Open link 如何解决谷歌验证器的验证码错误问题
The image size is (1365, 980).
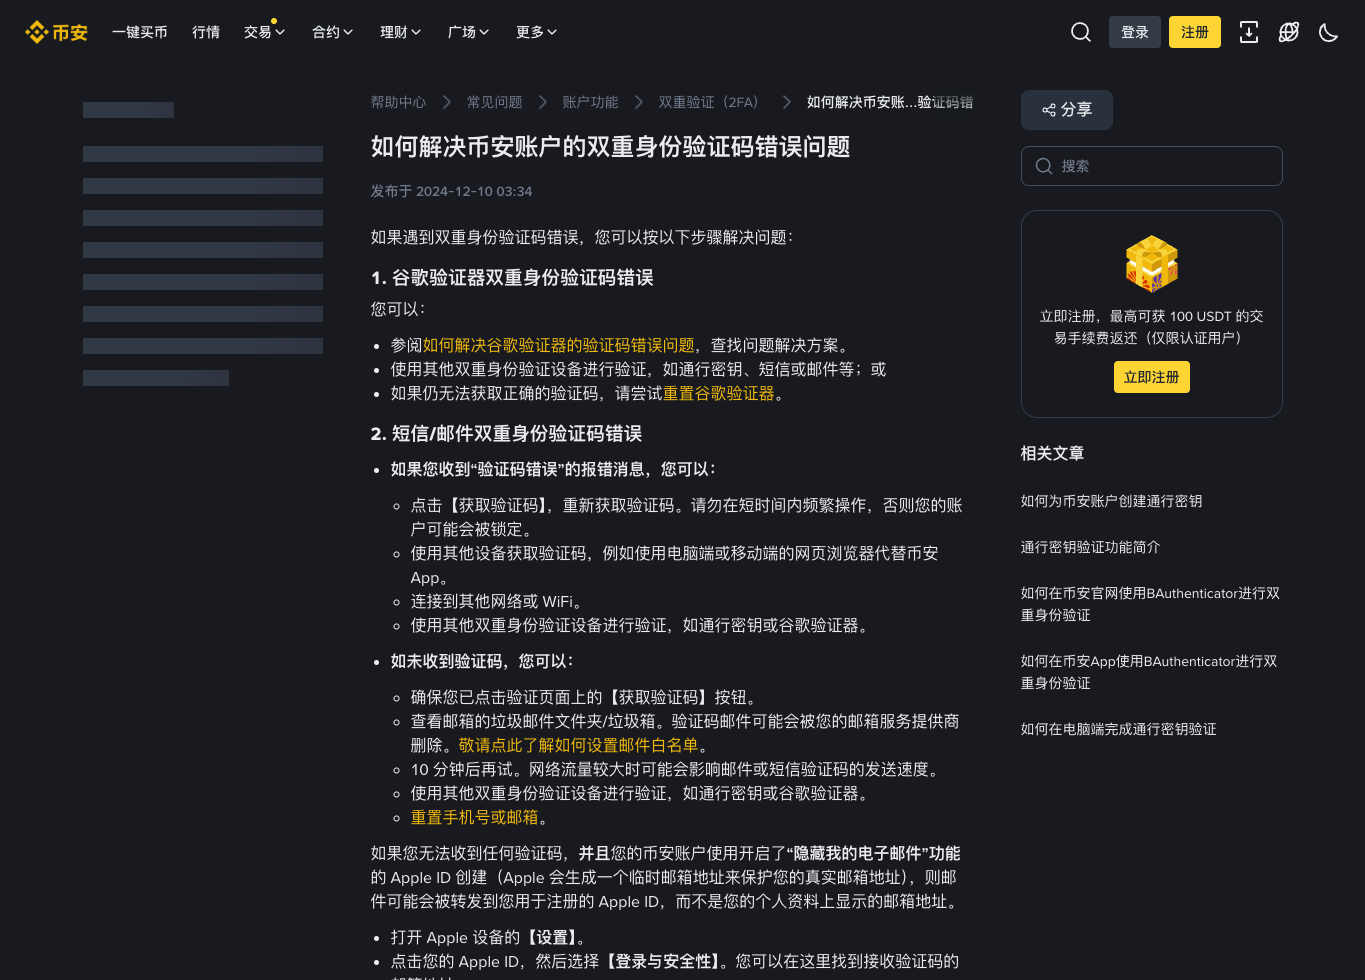[559, 345]
